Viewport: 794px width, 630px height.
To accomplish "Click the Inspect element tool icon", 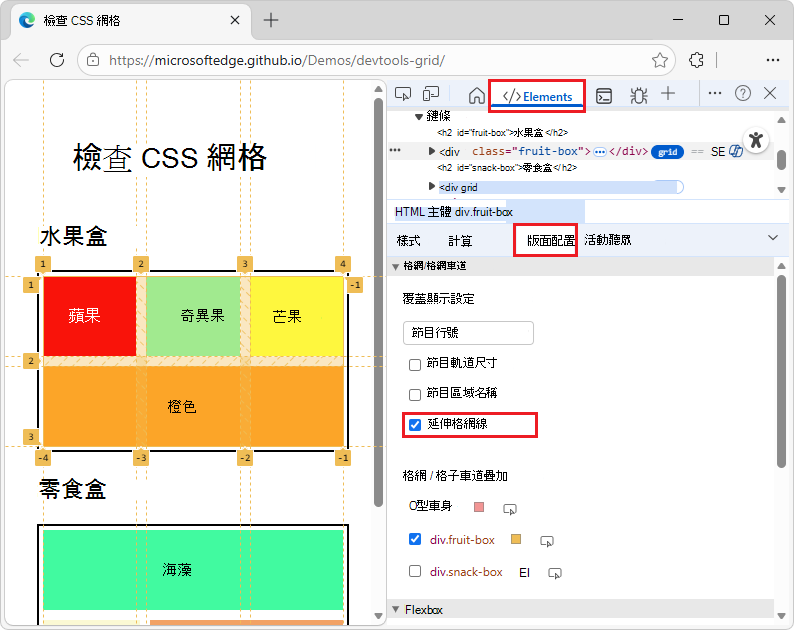I will point(403,94).
